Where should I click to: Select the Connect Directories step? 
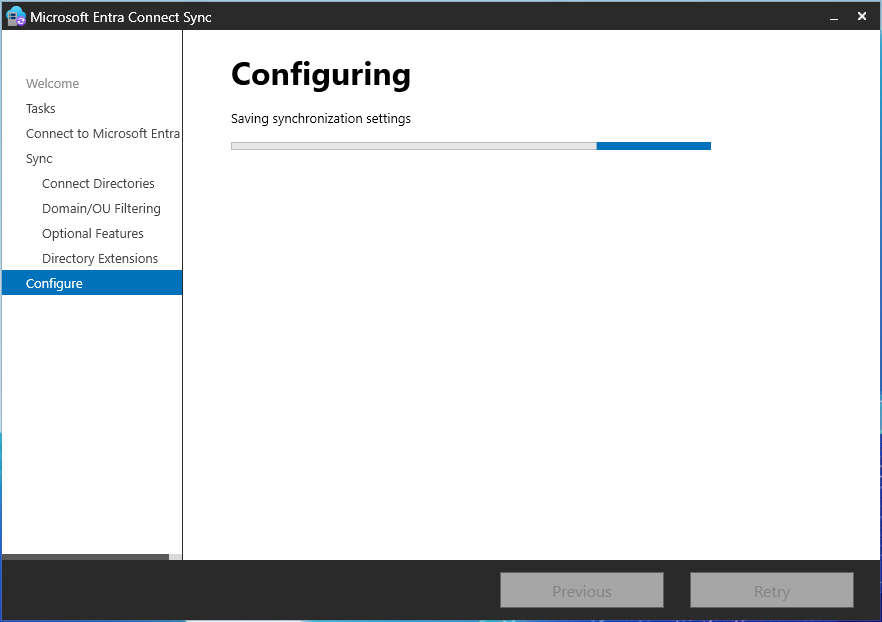[x=98, y=183]
